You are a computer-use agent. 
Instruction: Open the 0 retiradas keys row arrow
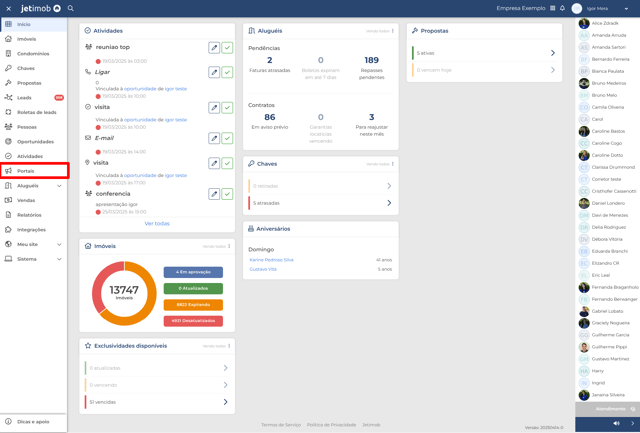click(389, 186)
